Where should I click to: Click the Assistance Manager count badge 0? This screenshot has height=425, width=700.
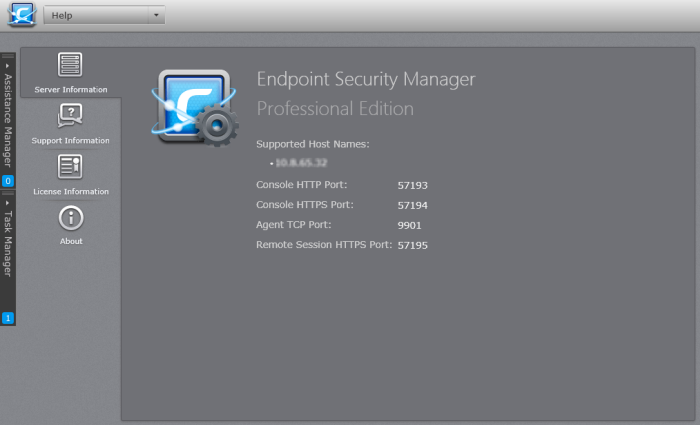point(8,181)
